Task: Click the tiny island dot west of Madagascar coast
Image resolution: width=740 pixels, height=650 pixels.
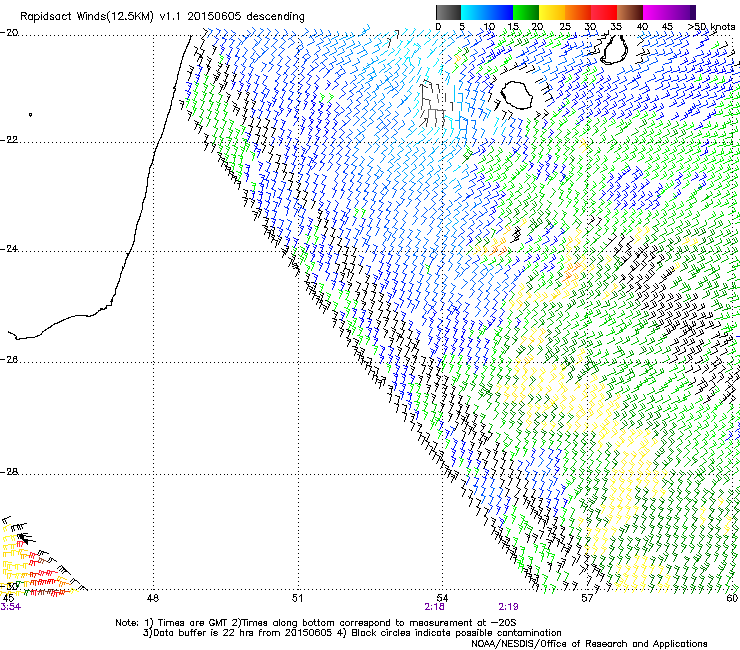Action: click(x=31, y=114)
